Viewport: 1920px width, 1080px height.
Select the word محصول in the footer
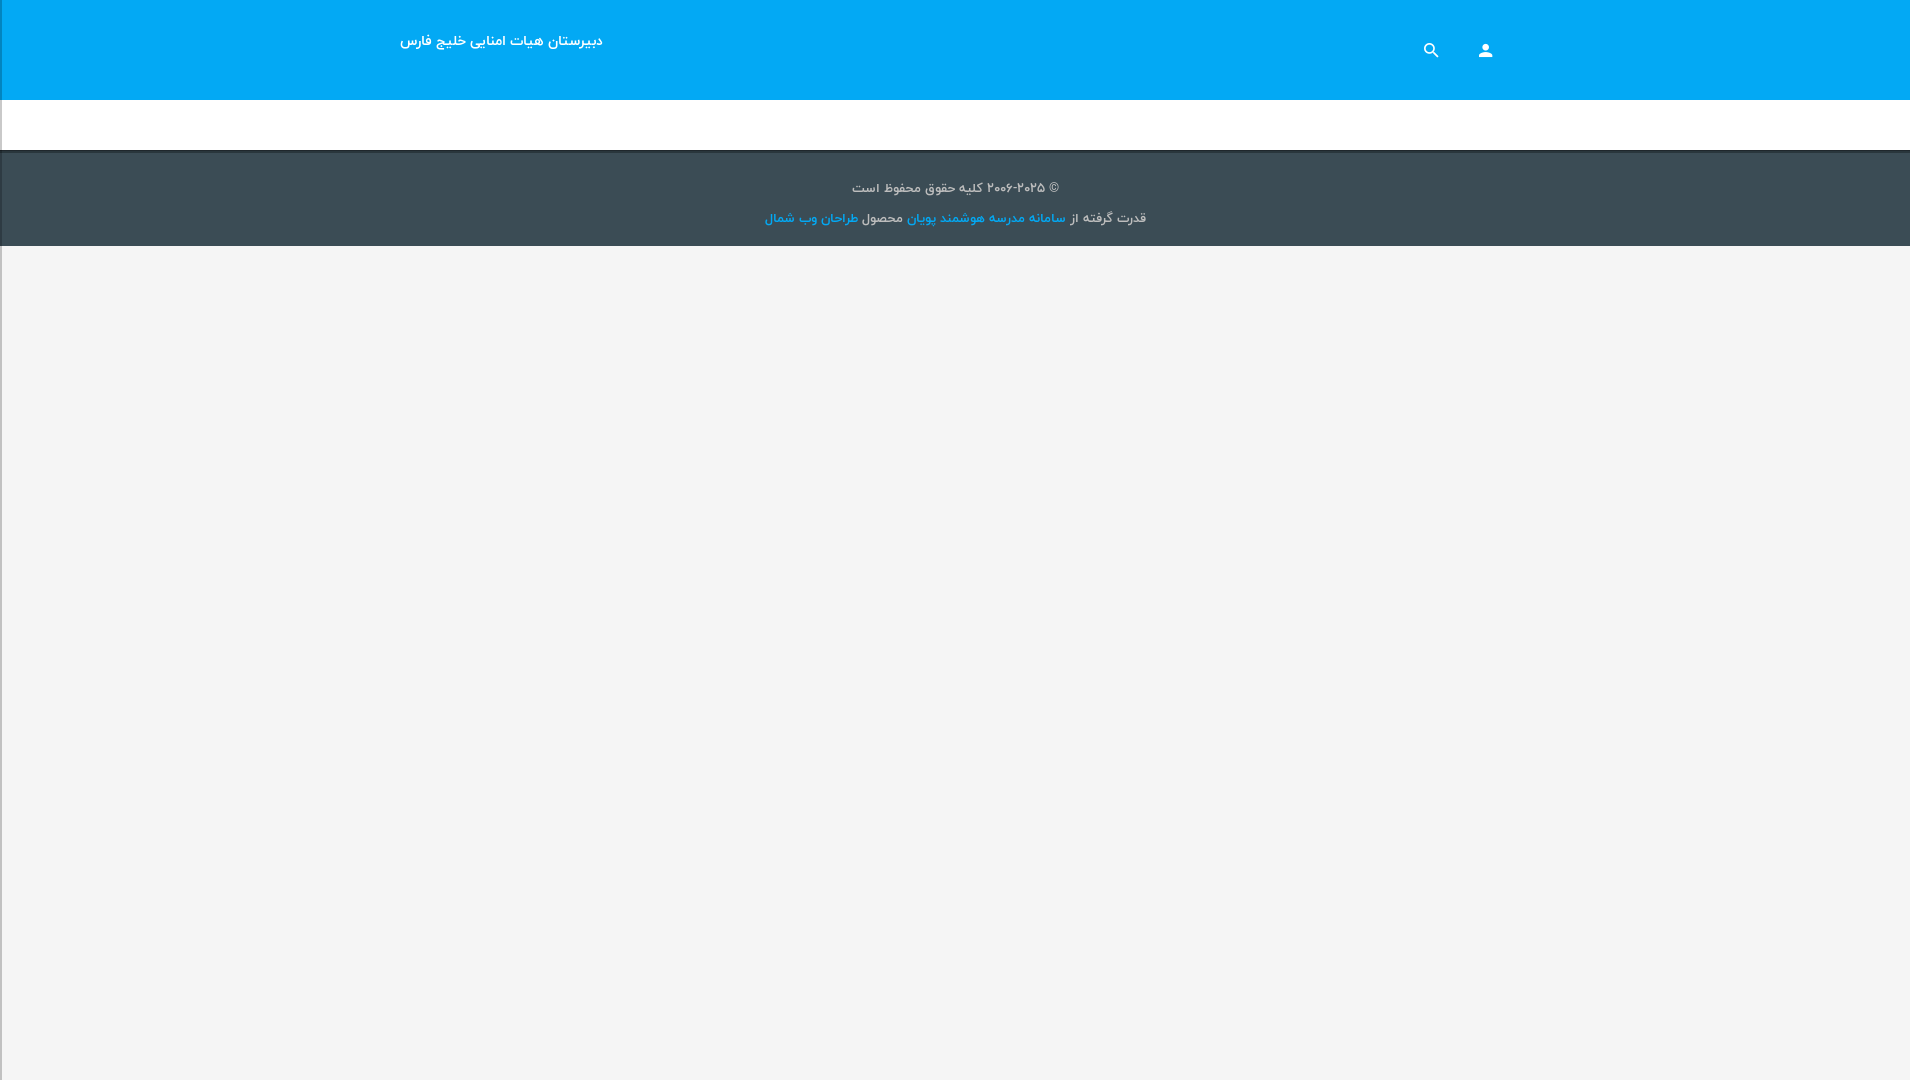(882, 218)
